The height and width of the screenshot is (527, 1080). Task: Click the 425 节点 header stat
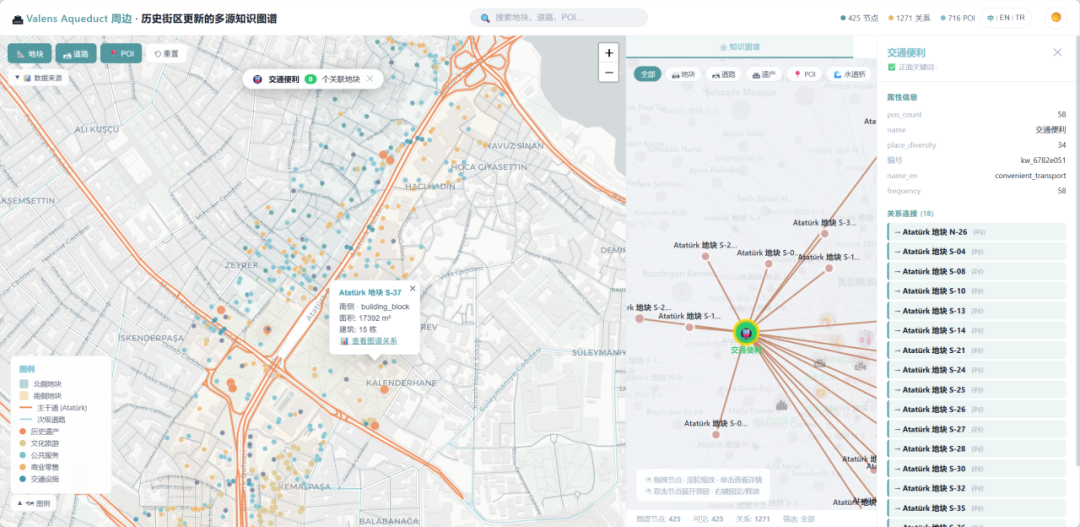tap(860, 18)
